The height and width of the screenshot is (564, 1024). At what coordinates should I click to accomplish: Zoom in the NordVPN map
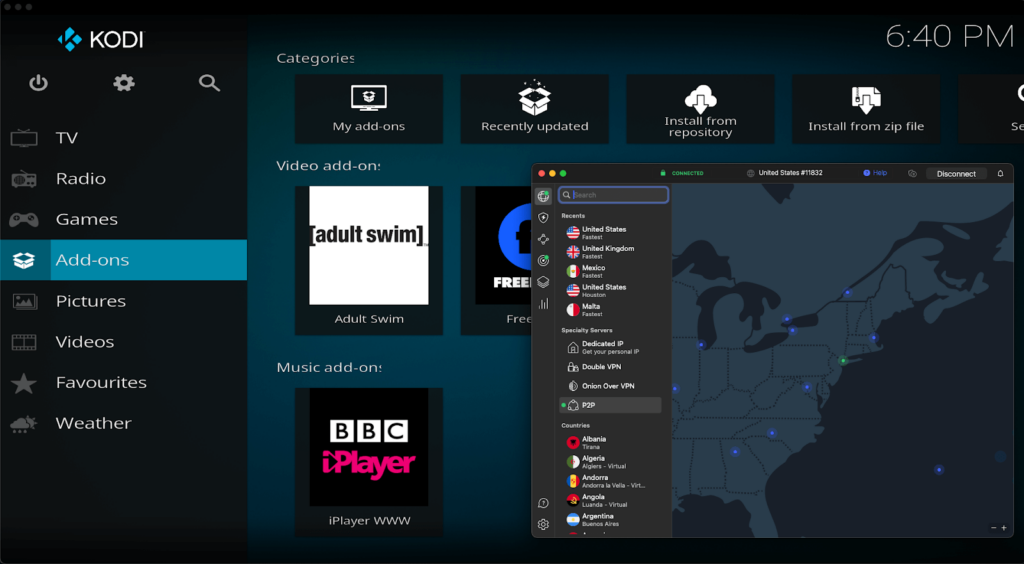pyautogui.click(x=1004, y=527)
